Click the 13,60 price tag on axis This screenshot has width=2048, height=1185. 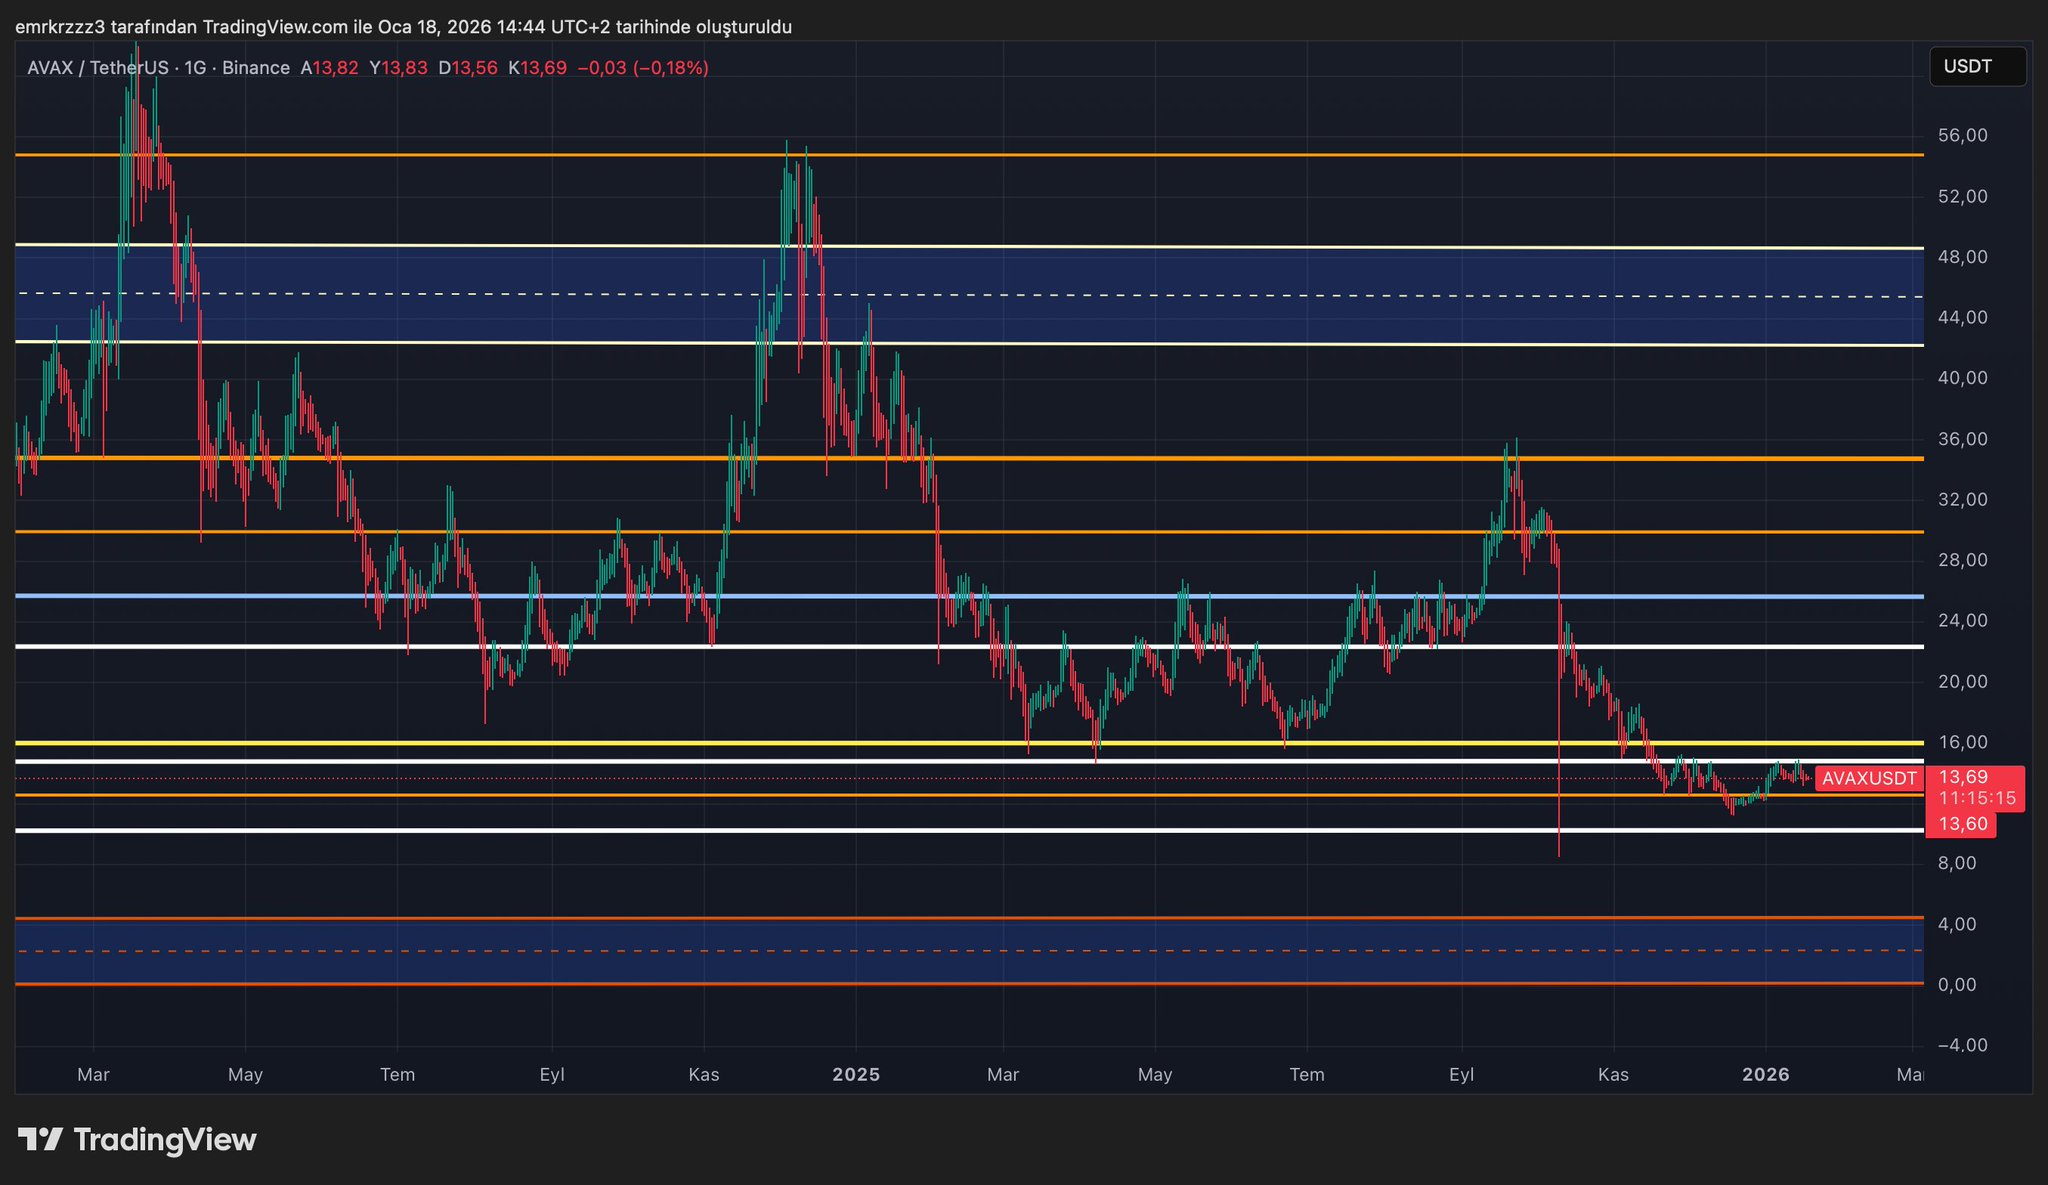[1963, 825]
